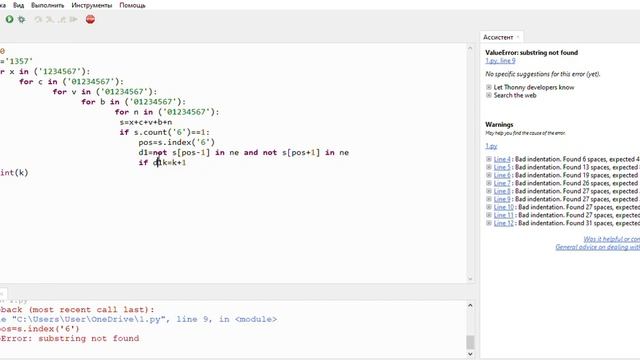Open the 'Was it helpful' feedback link
640x360 pixels.
611,239
